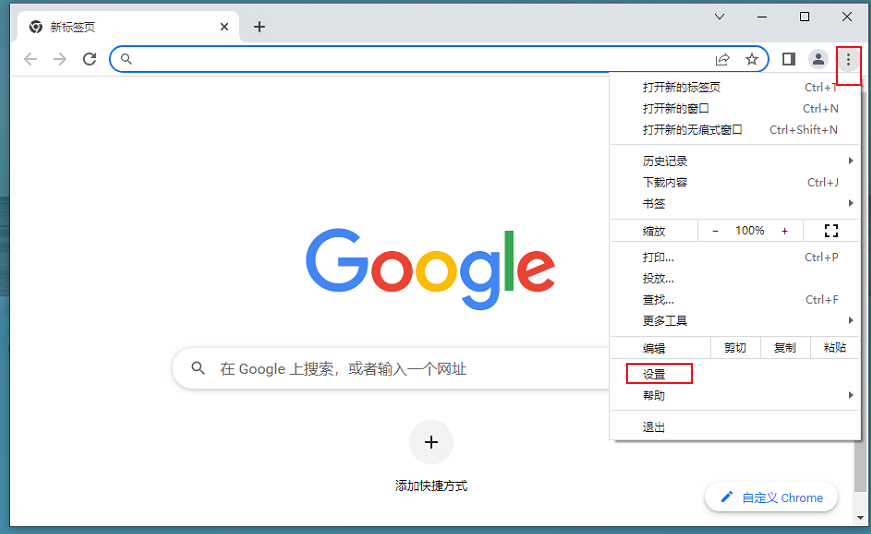Click the 编辑 label in the menu
871x534 pixels.
pyautogui.click(x=654, y=348)
